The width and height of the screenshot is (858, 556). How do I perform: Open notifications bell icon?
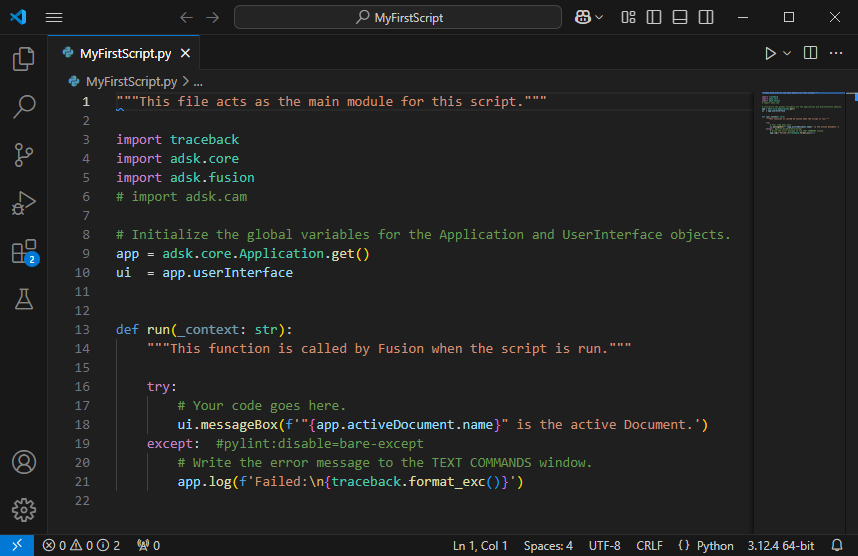point(837,545)
